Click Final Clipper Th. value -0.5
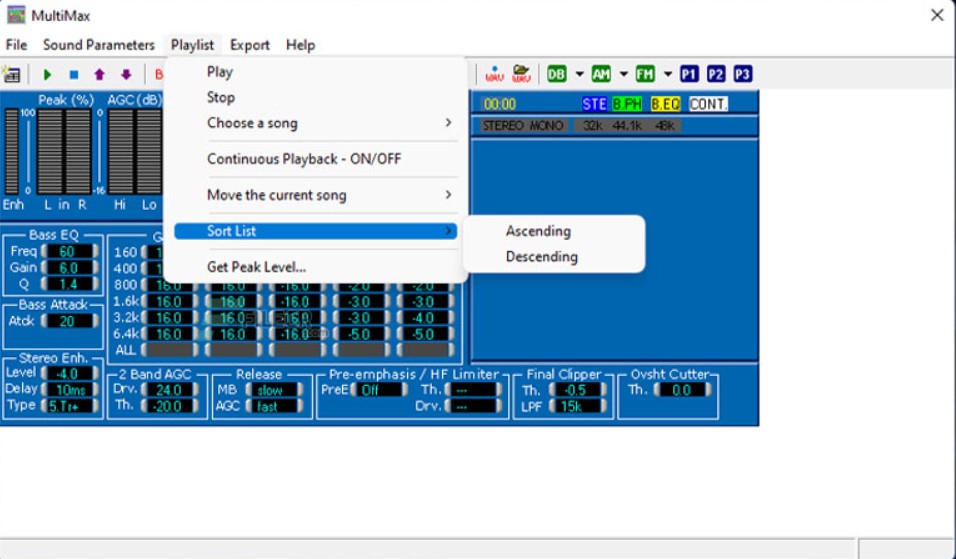The width and height of the screenshot is (956, 559). (x=578, y=390)
